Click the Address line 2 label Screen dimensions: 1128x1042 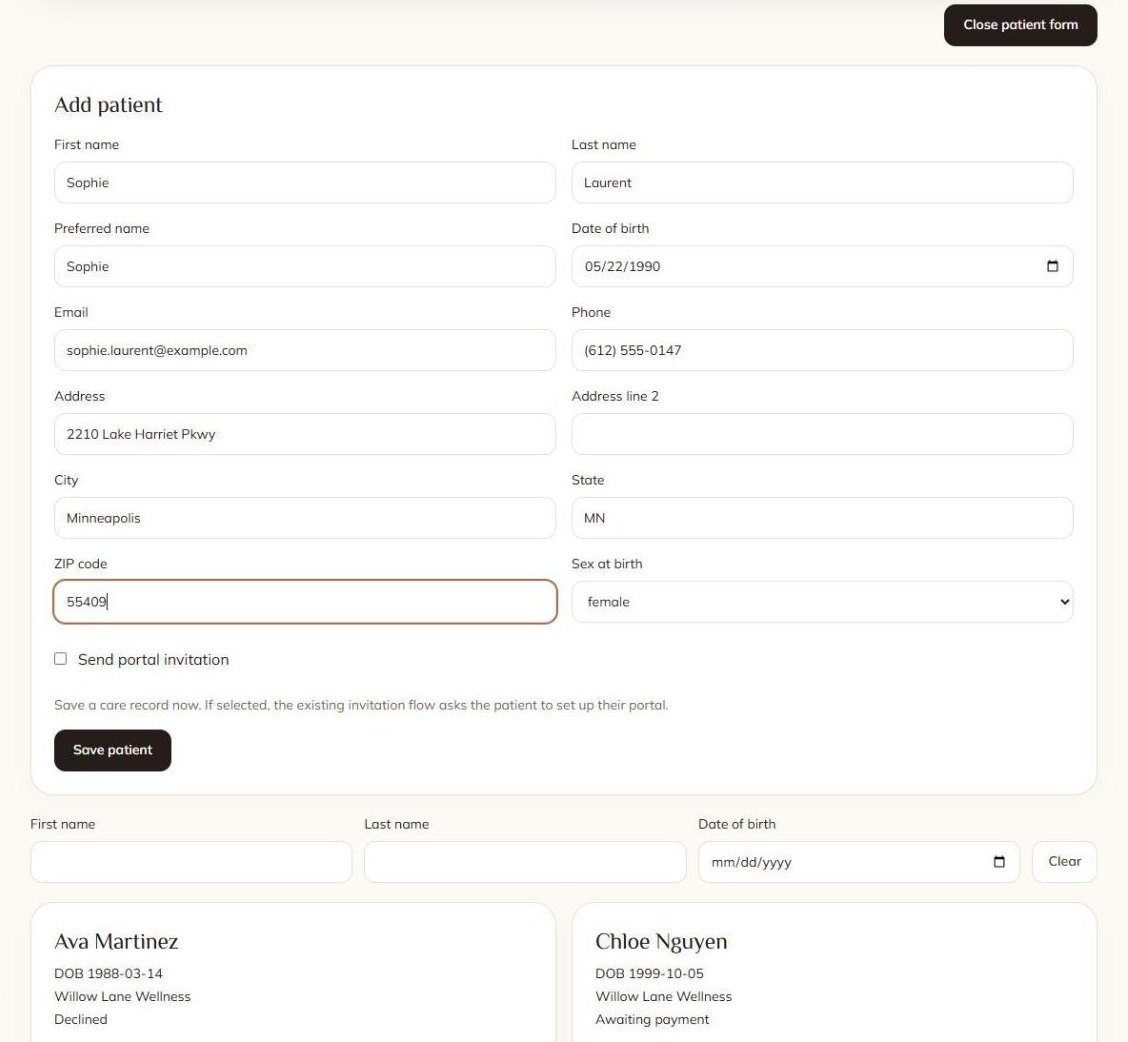(x=615, y=396)
